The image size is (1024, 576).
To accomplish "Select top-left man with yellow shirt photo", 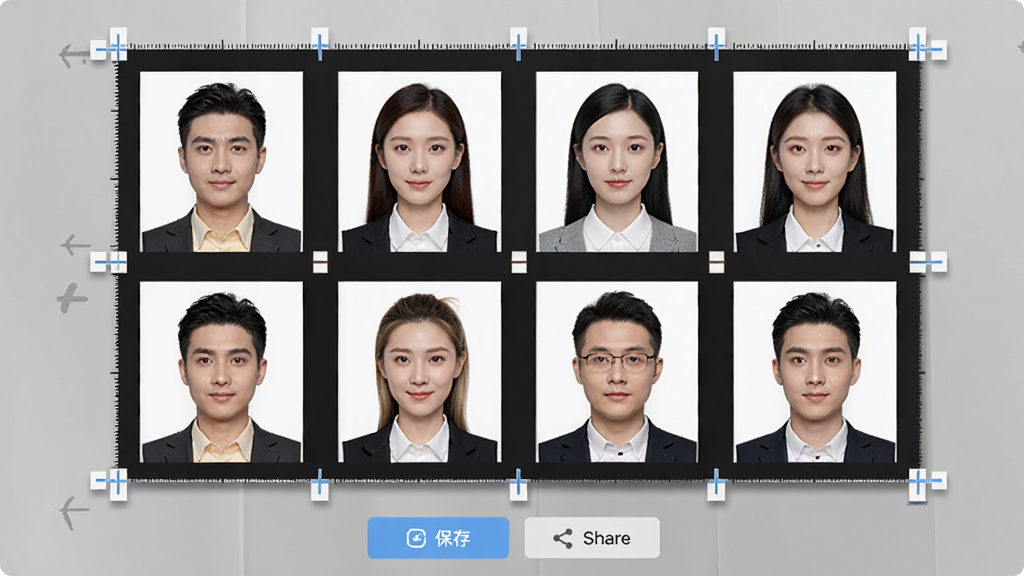I will coord(221,162).
